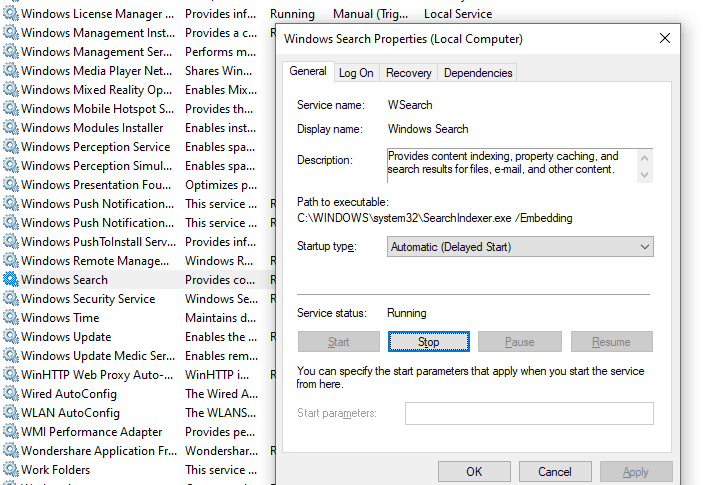Select the Windows Security Service name
Screen dimensions: 712x485
[88, 299]
